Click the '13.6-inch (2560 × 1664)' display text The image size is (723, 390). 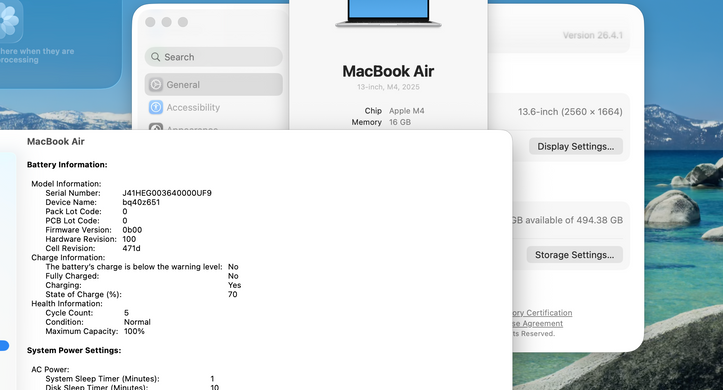[570, 112]
